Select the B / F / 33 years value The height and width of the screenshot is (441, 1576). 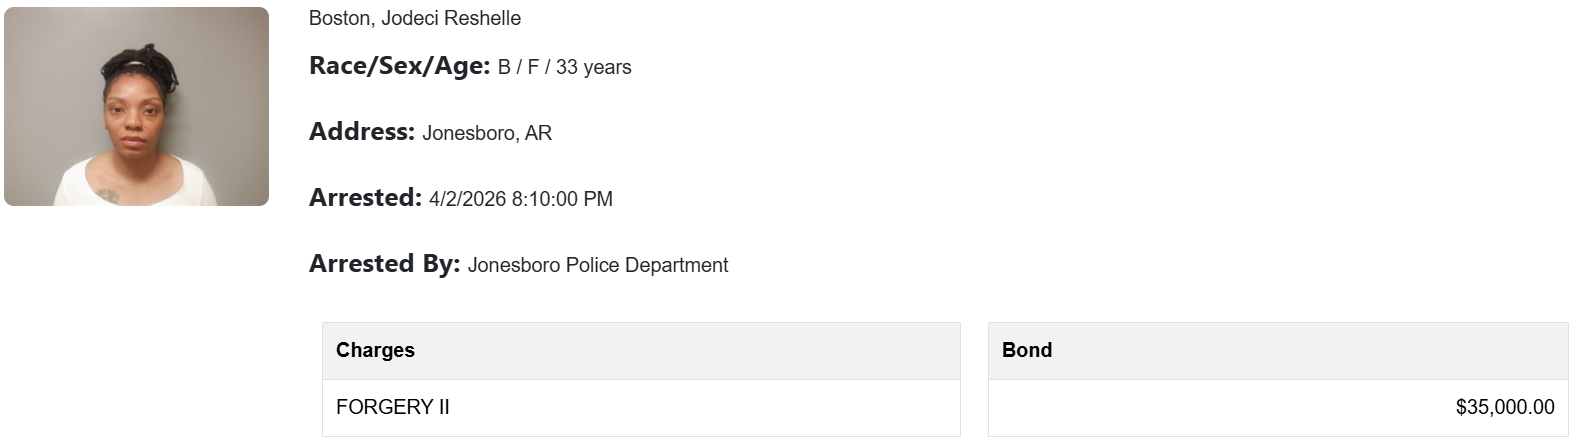564,67
